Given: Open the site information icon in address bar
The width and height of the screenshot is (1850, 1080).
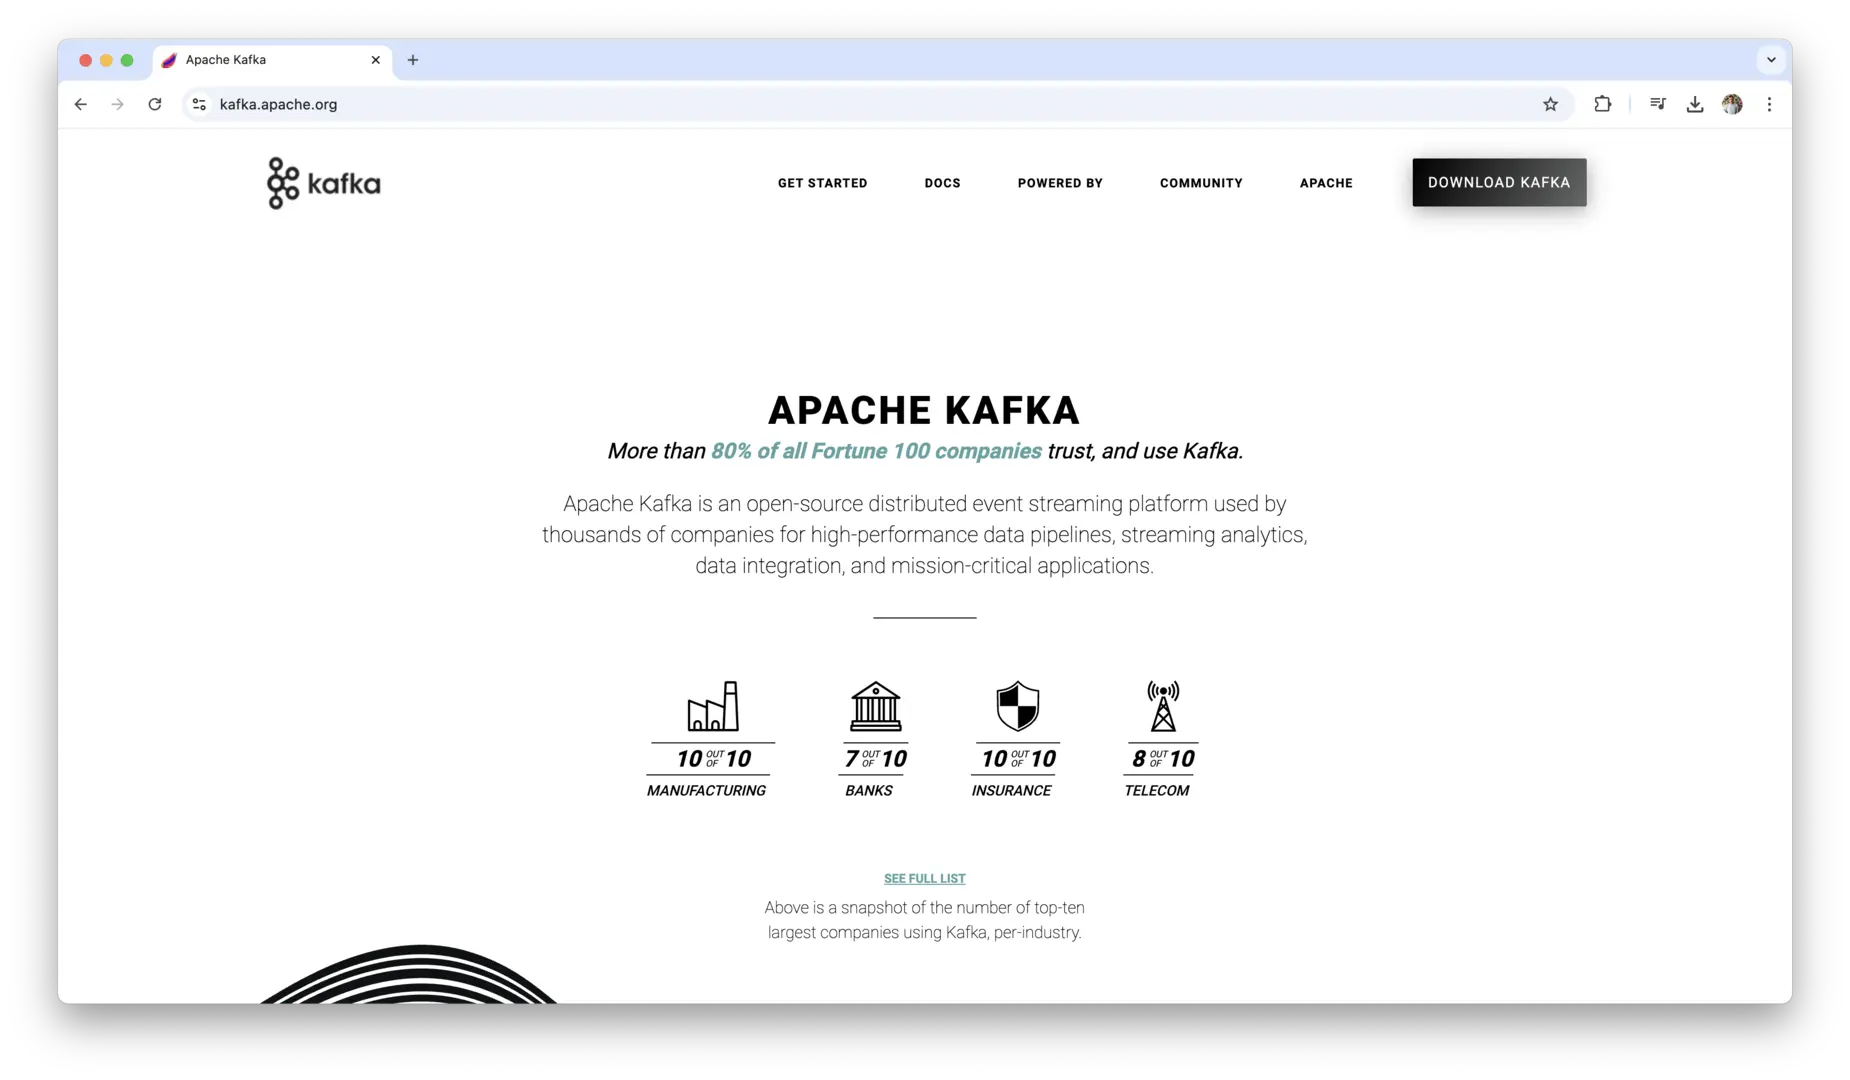Looking at the screenshot, I should pos(199,104).
